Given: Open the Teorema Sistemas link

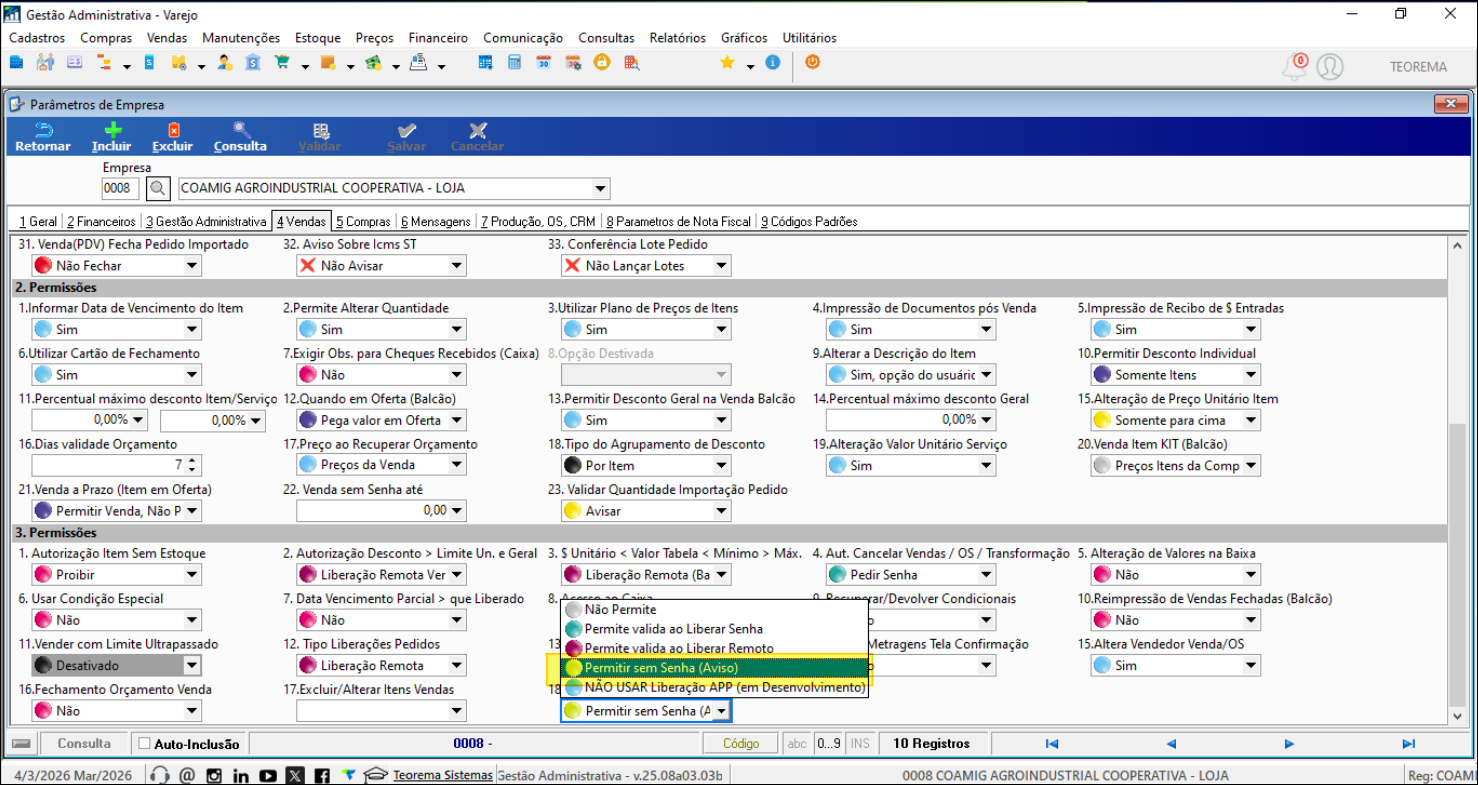Looking at the screenshot, I should pyautogui.click(x=442, y=775).
